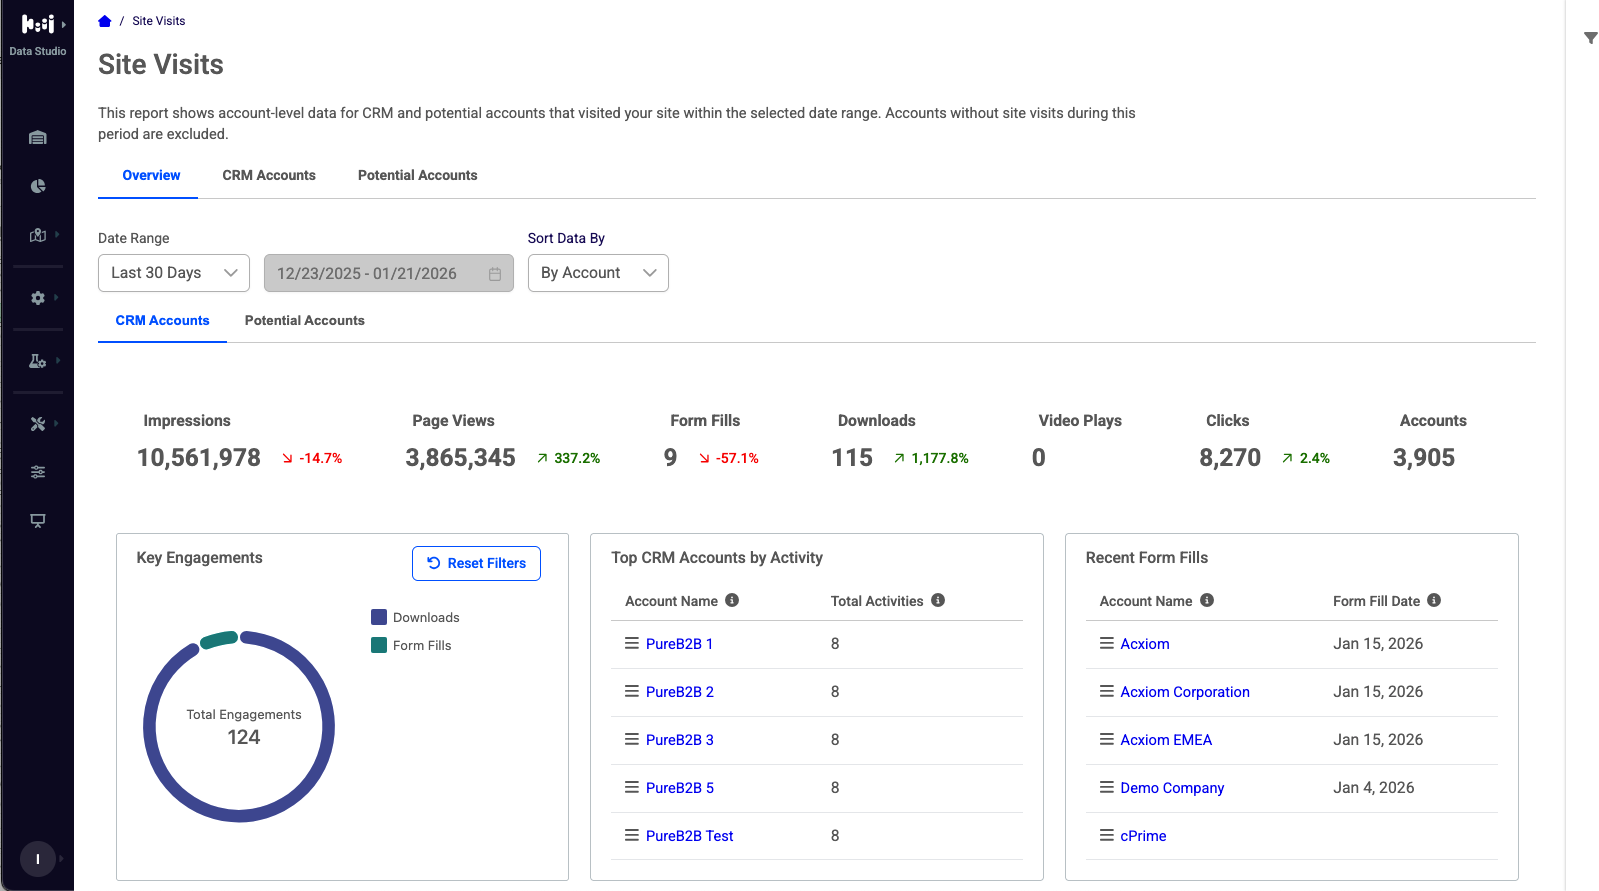Click the menu icon beside PureB2B 3

point(632,739)
